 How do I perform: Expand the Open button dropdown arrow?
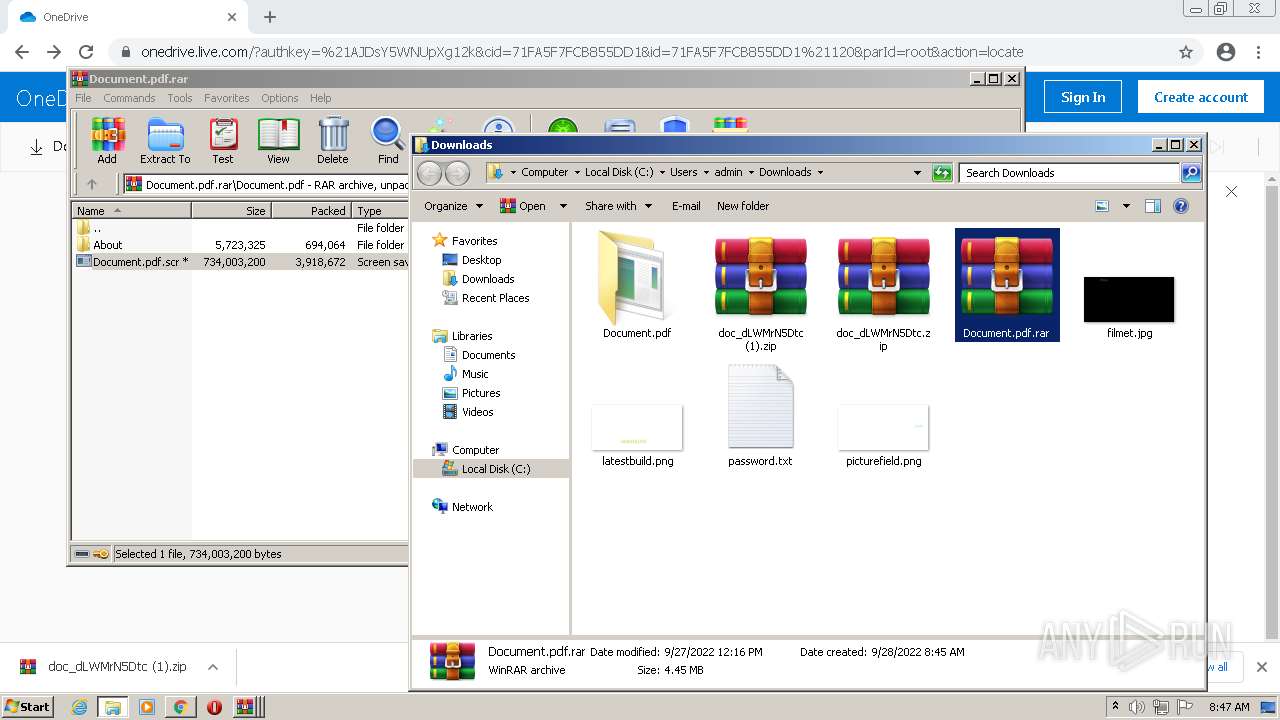[x=563, y=206]
